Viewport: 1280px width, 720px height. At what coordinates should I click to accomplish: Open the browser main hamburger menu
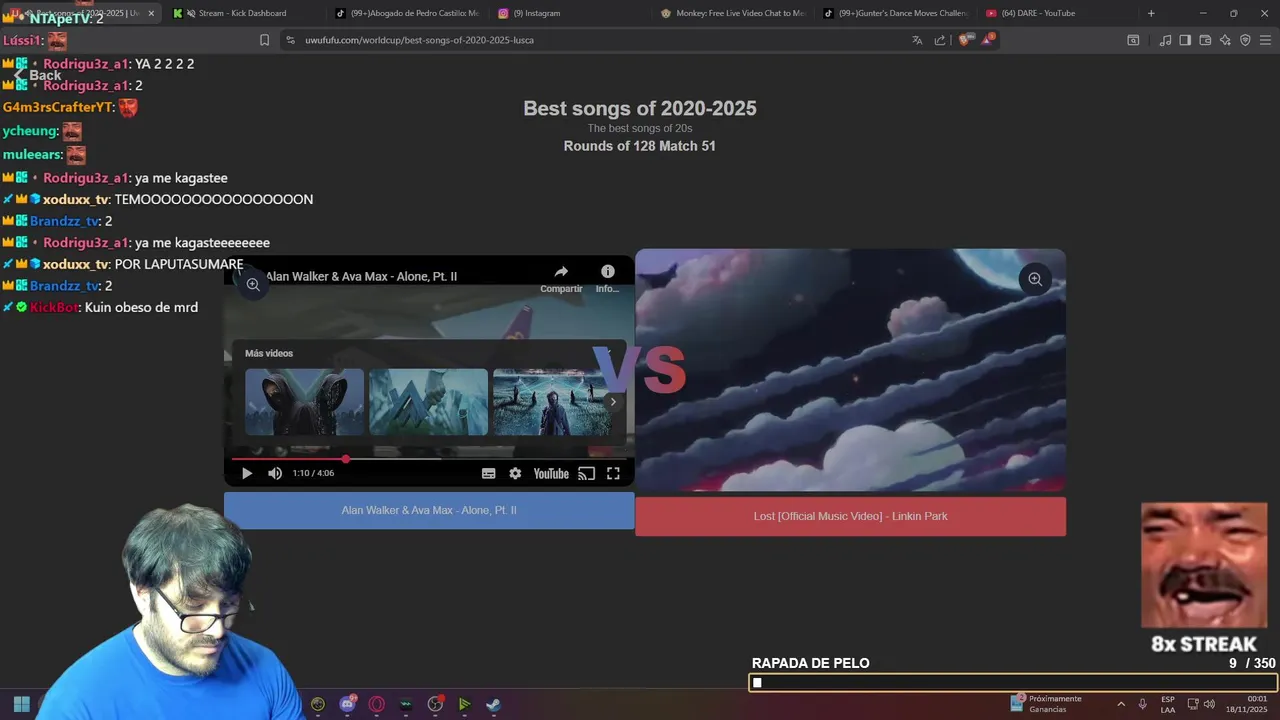click(x=1265, y=40)
